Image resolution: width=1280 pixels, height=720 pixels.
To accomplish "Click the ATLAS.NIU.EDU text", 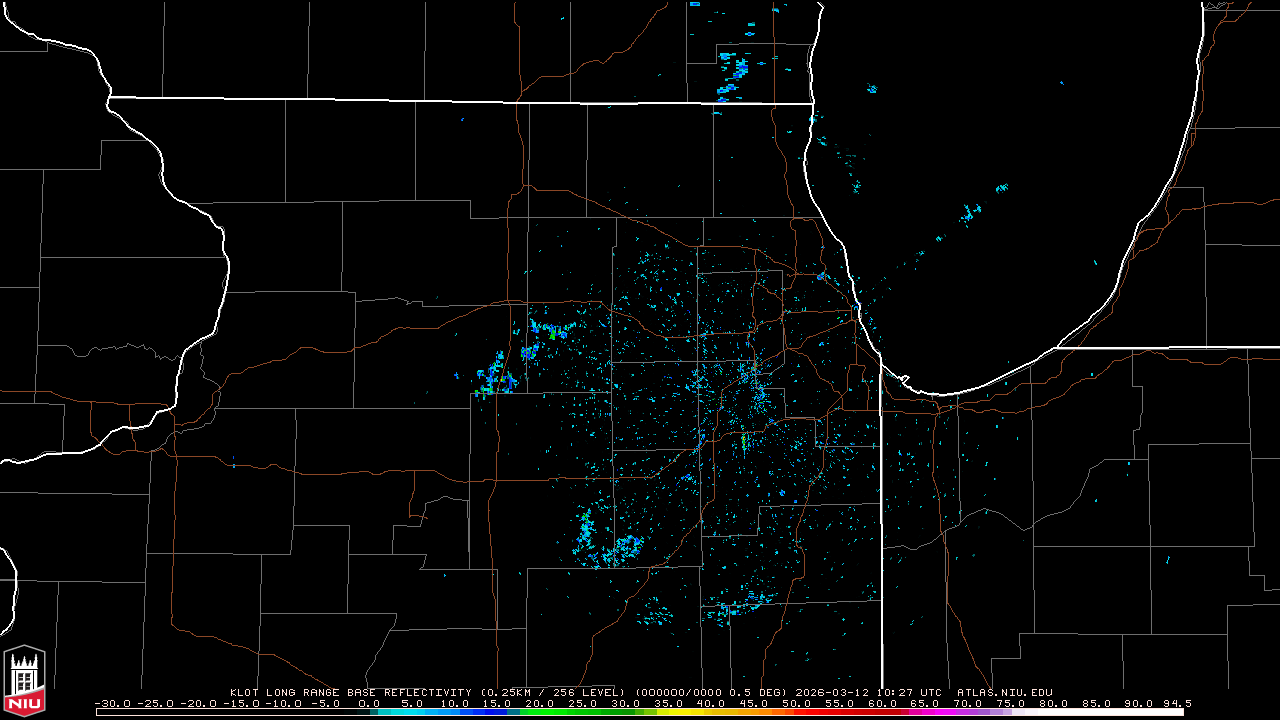I will coord(1005,692).
